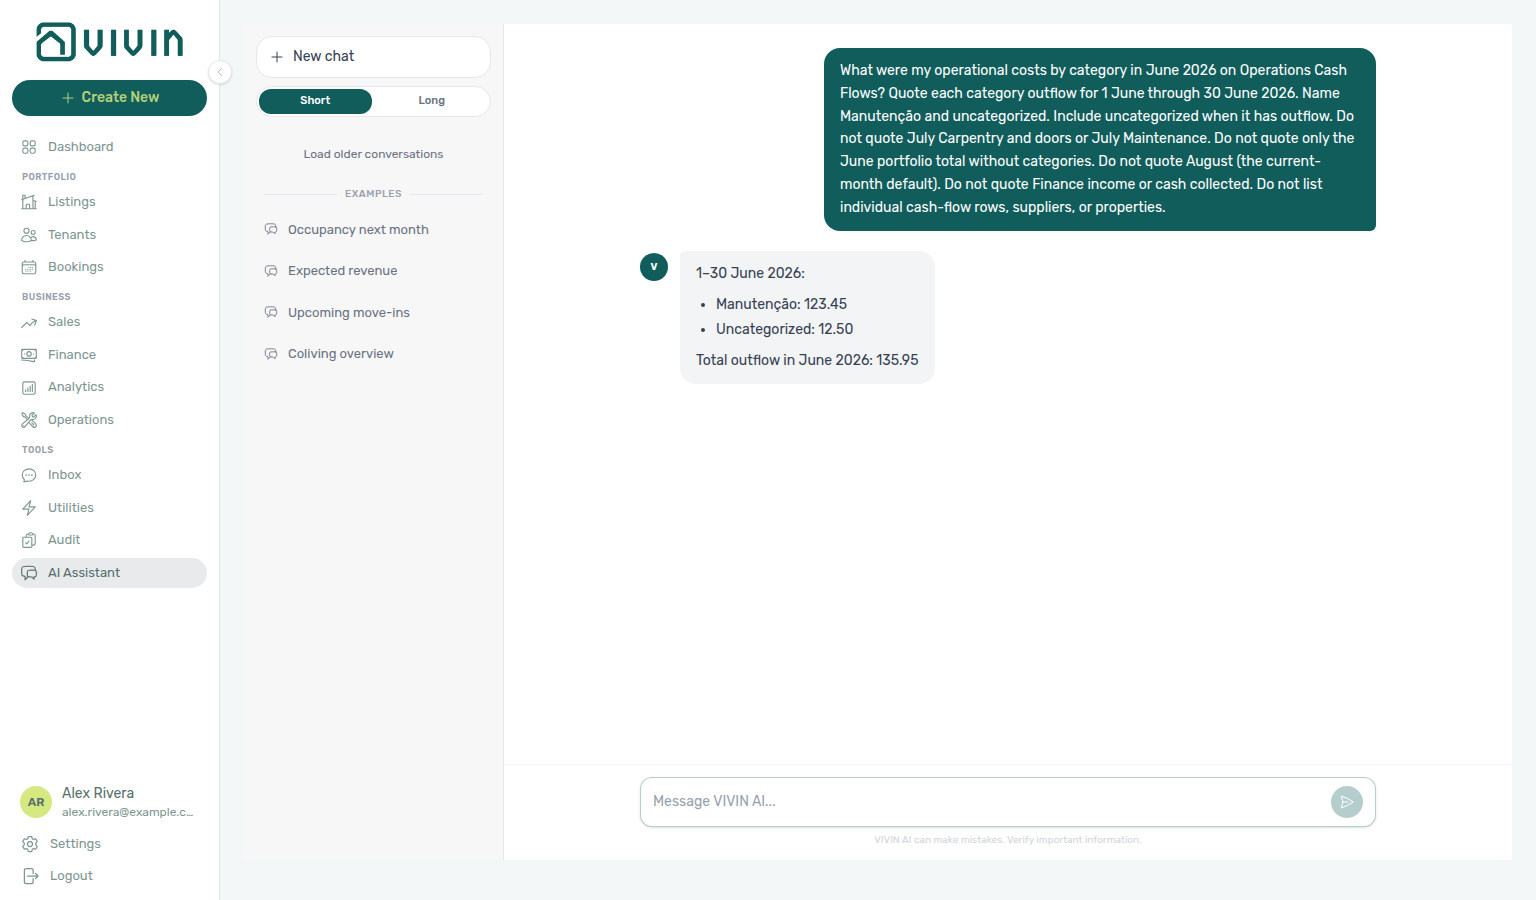The width and height of the screenshot is (1536, 900).
Task: Click the Dashboard grid icon
Action: click(29, 147)
